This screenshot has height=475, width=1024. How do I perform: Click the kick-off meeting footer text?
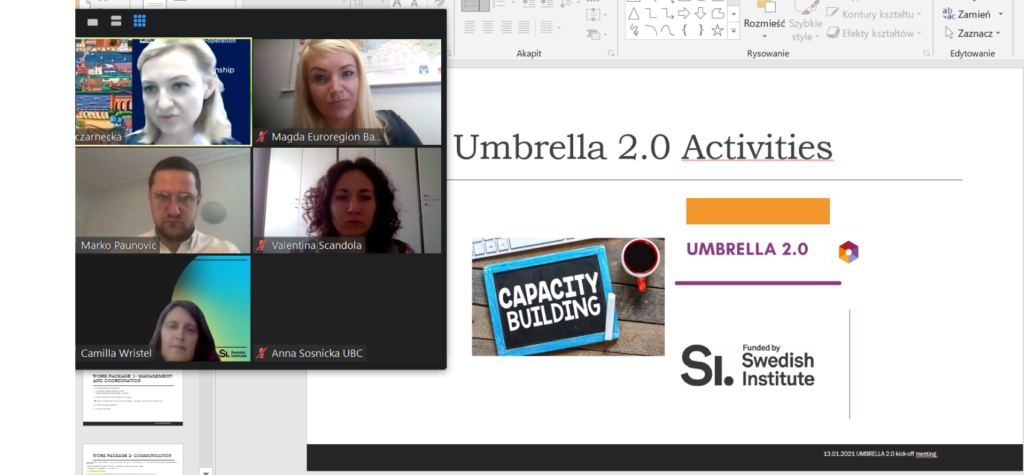[x=880, y=453]
